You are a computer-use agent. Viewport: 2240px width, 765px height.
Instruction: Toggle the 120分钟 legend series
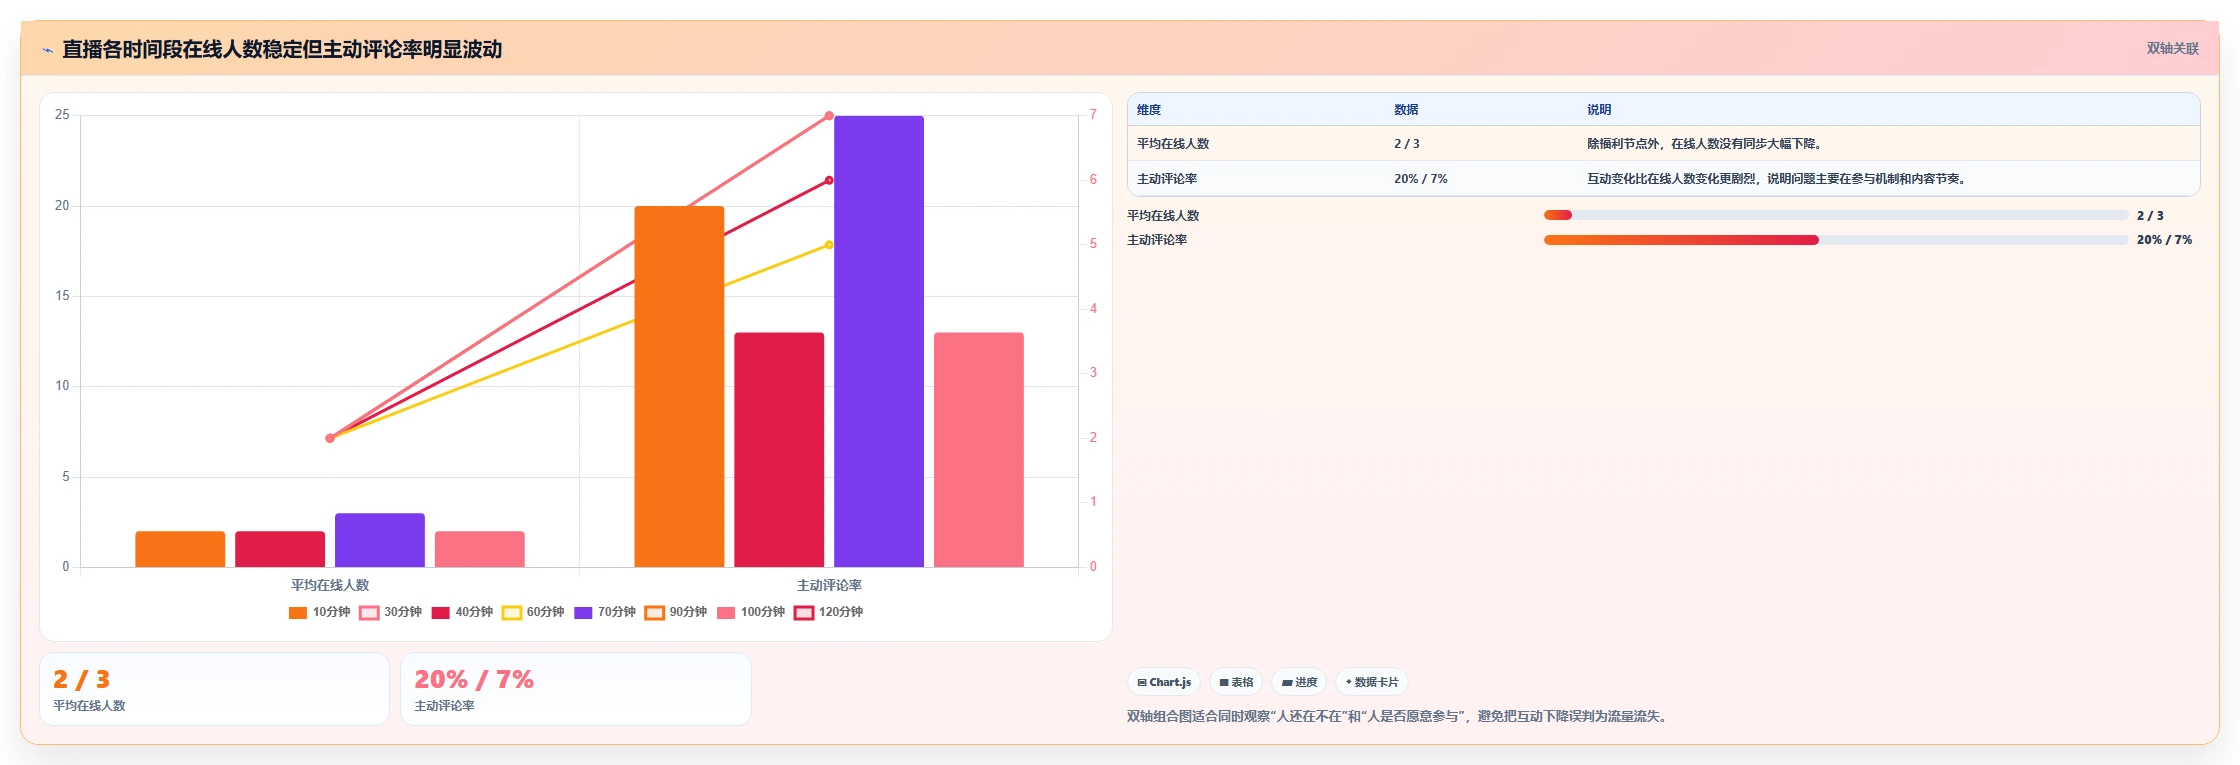[x=828, y=612]
